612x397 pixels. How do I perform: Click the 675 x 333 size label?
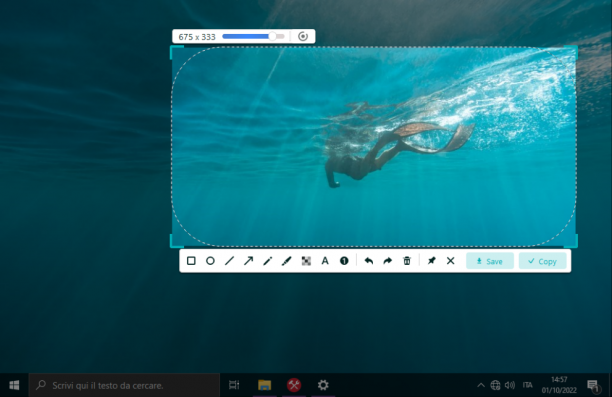197,37
